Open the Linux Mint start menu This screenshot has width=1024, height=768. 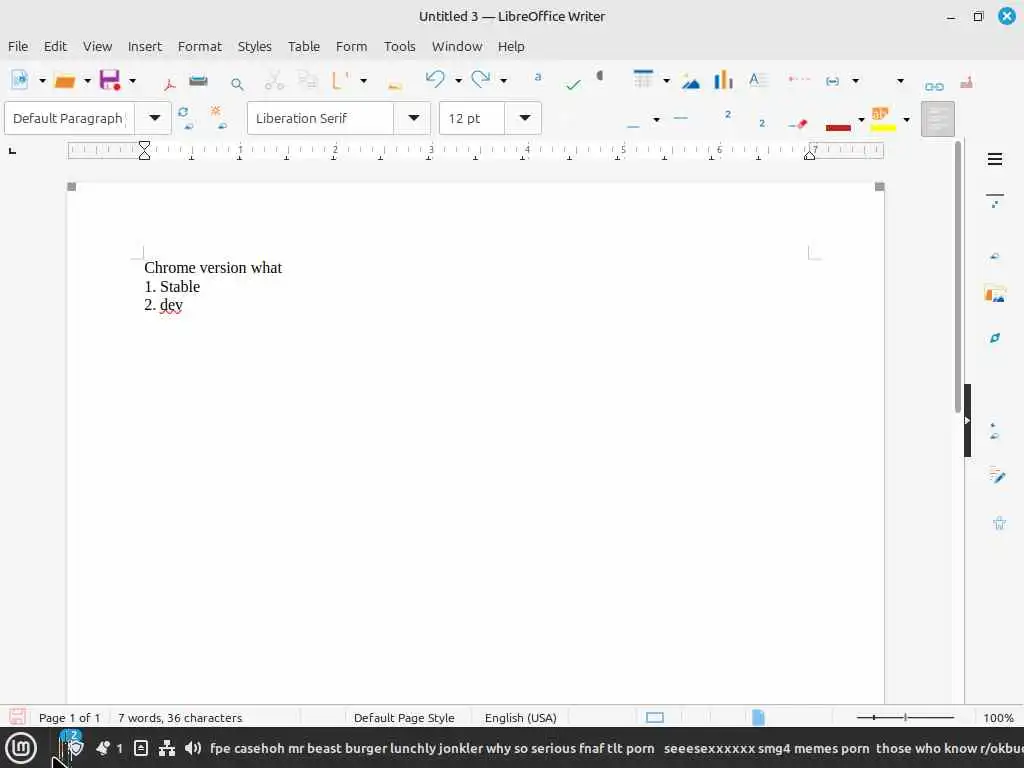(x=20, y=748)
